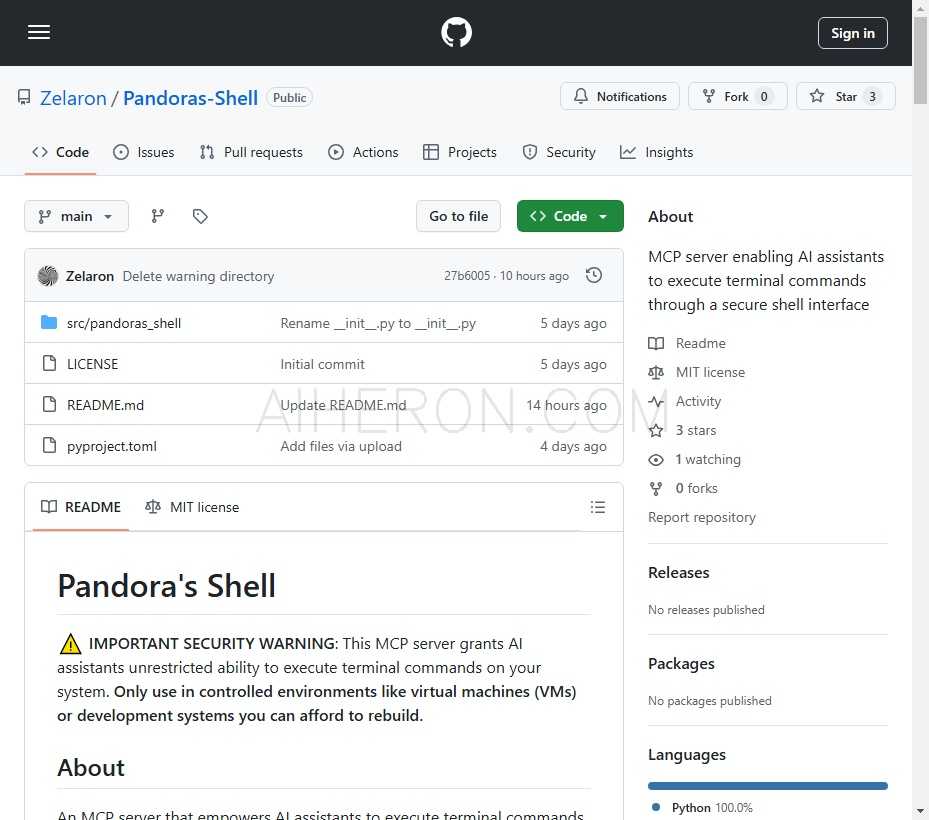This screenshot has width=929, height=820.
Task: Open the Add files via upload commit
Action: [341, 446]
